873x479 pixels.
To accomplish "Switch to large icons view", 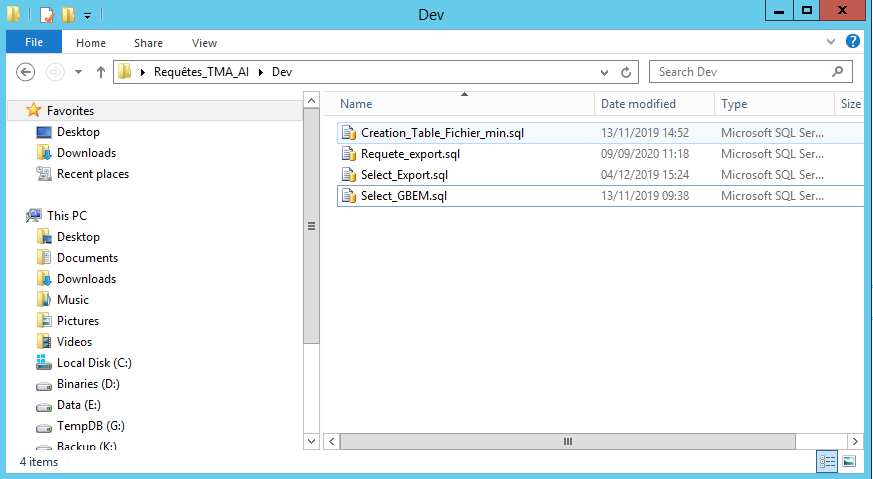I will click(849, 461).
